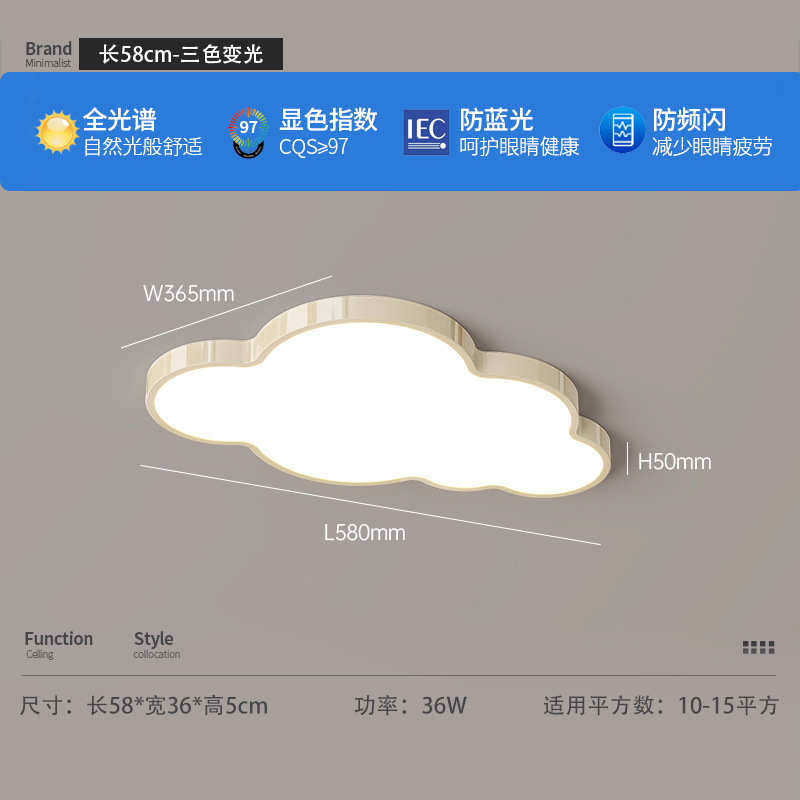Click the 适用平方数 10-15平方 text
Image resolution: width=800 pixels, height=800 pixels.
click(661, 706)
